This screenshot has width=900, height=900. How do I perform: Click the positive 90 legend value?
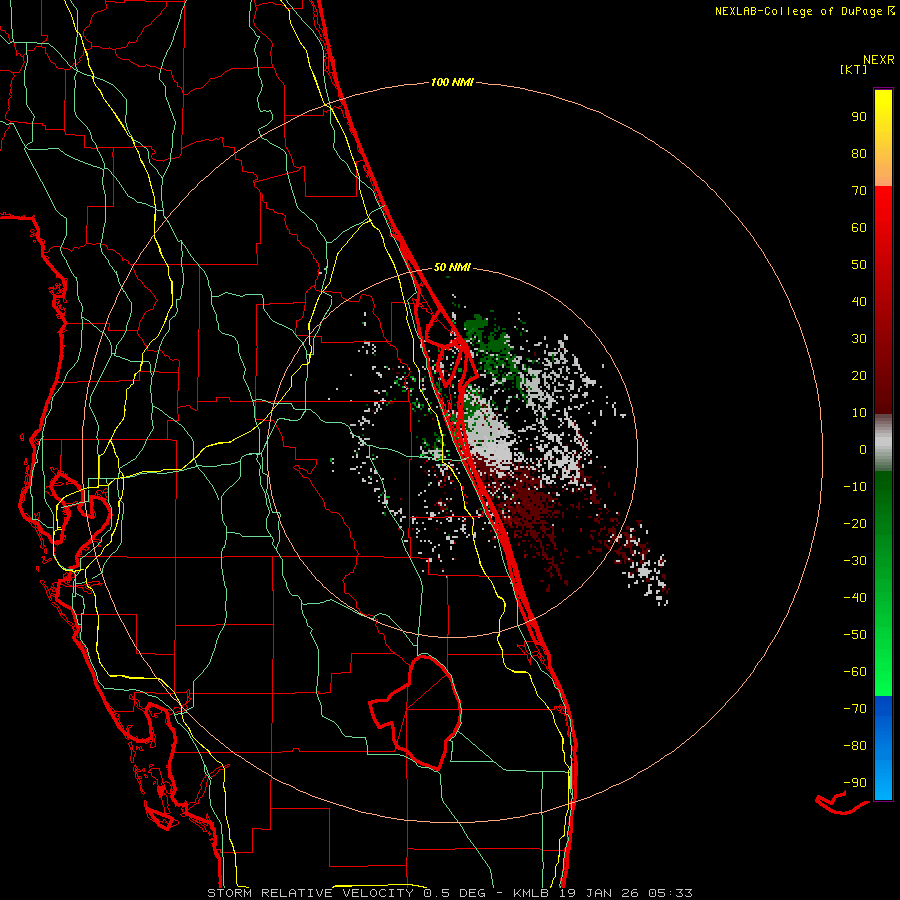859,117
